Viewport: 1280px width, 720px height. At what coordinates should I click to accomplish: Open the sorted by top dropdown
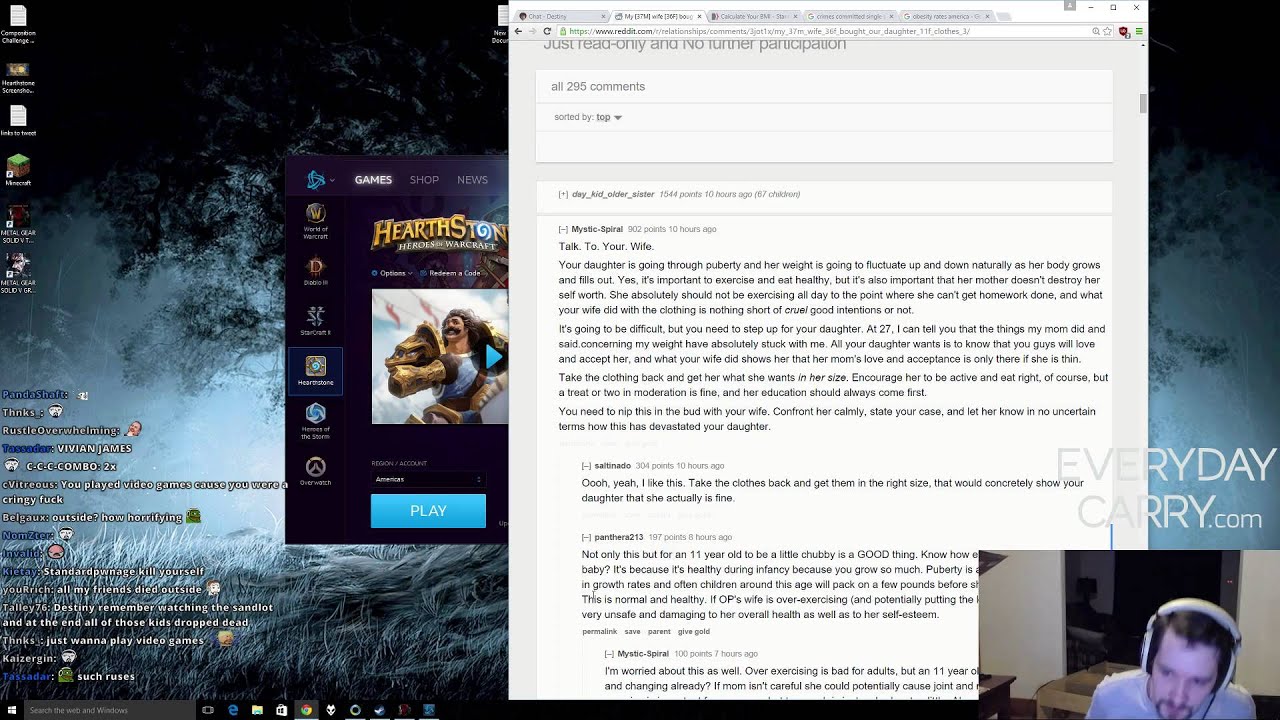point(609,117)
